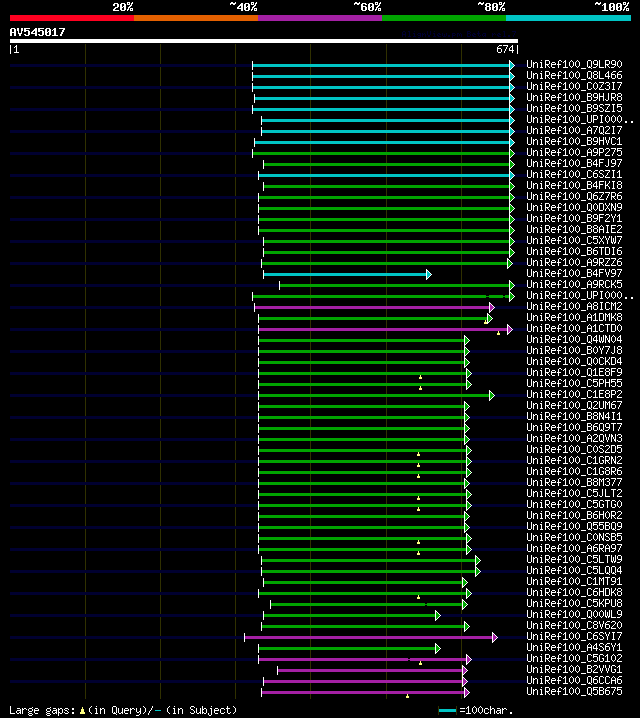The image size is (640, 718).
Task: Click the UniRef100_C6SYI7 subject name
Action: (x=574, y=636)
